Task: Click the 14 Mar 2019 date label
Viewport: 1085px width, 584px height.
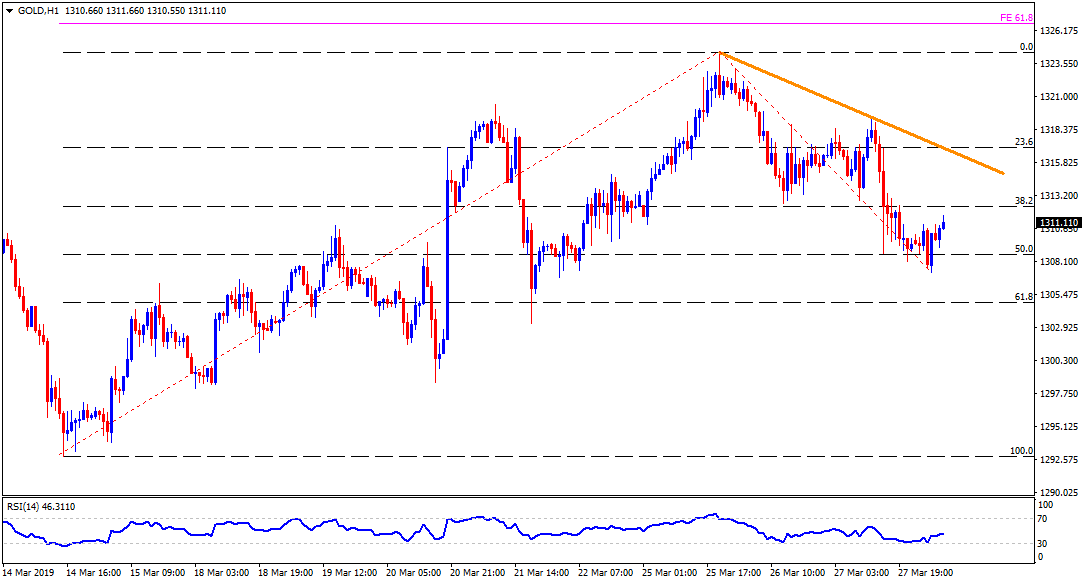Action: pyautogui.click(x=30, y=574)
